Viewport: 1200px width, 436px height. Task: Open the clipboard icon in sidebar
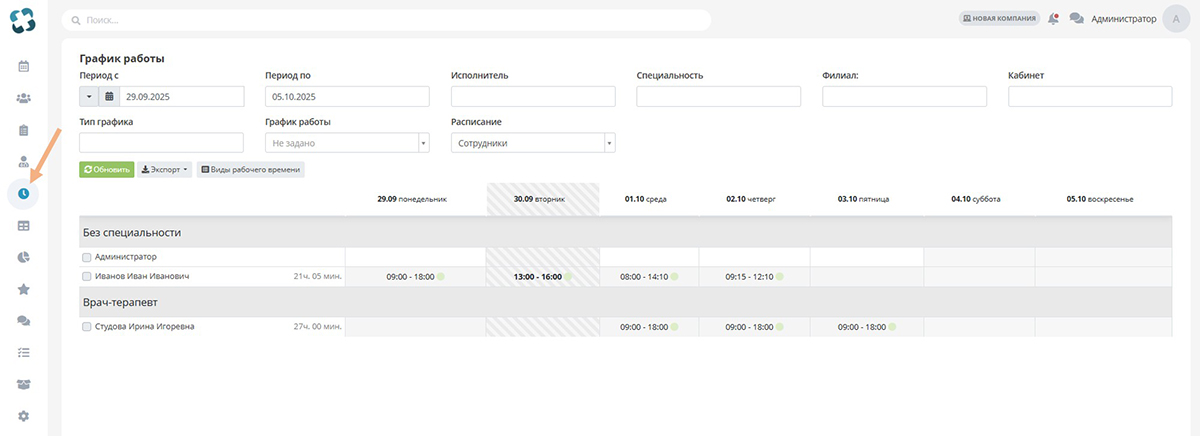point(23,130)
